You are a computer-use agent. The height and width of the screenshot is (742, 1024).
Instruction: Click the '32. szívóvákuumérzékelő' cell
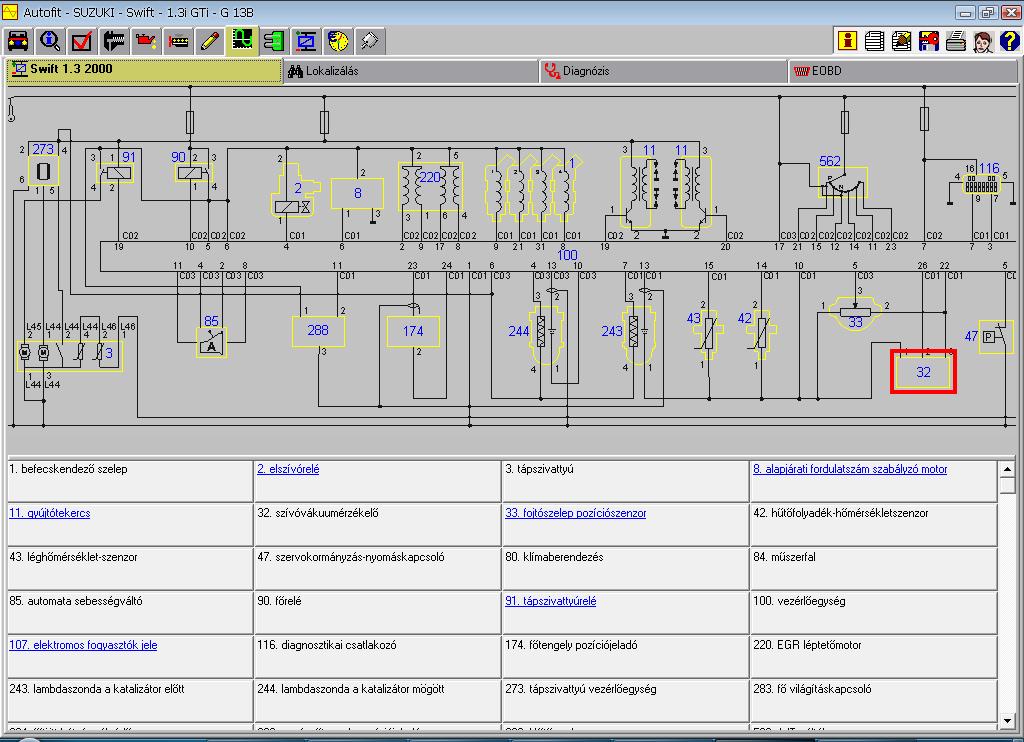378,524
